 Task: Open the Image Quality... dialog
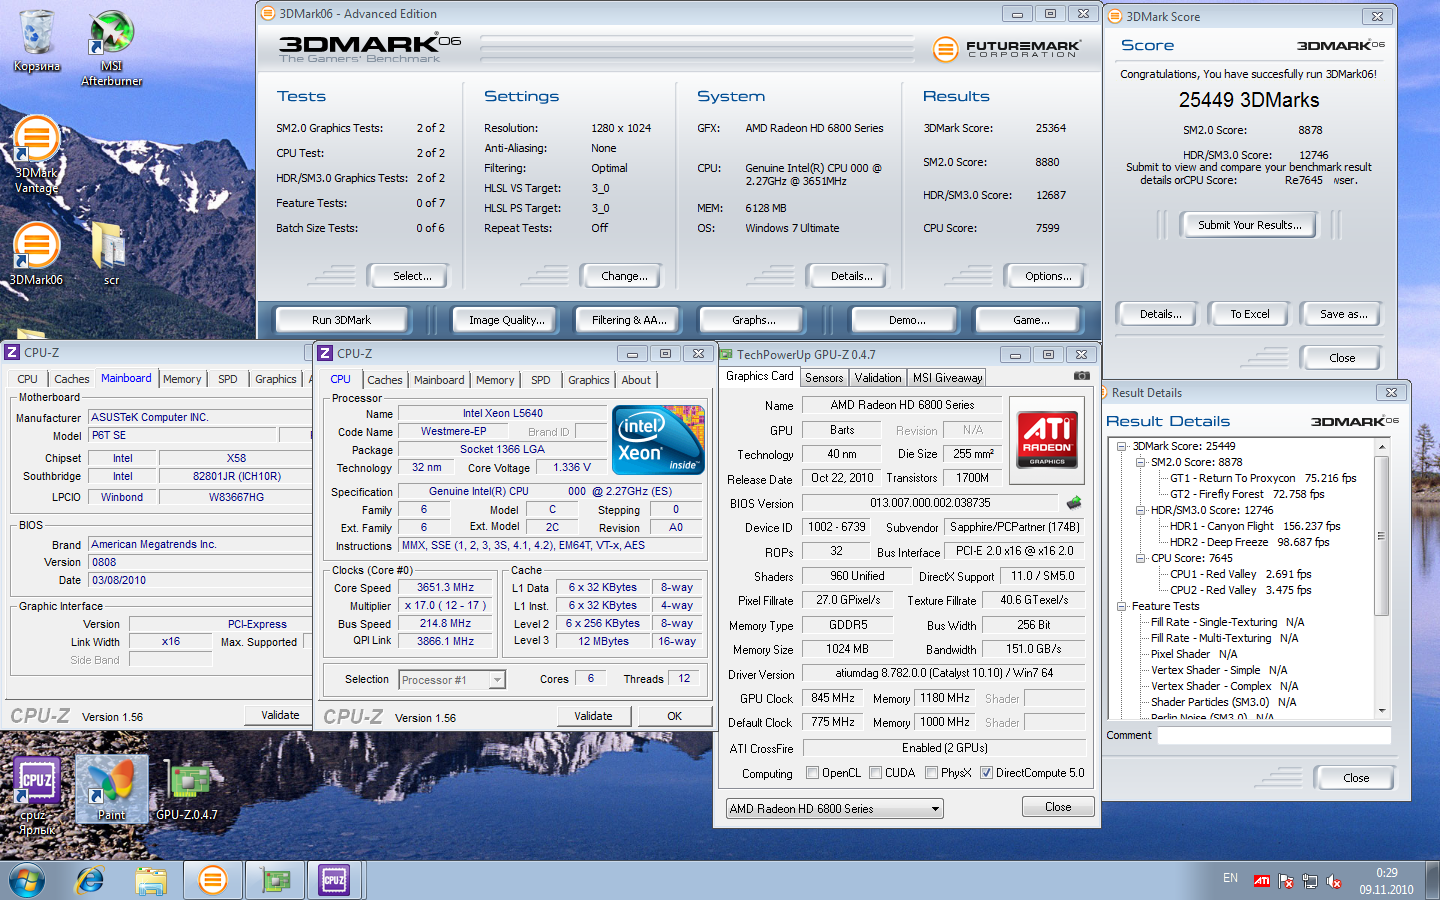(507, 320)
